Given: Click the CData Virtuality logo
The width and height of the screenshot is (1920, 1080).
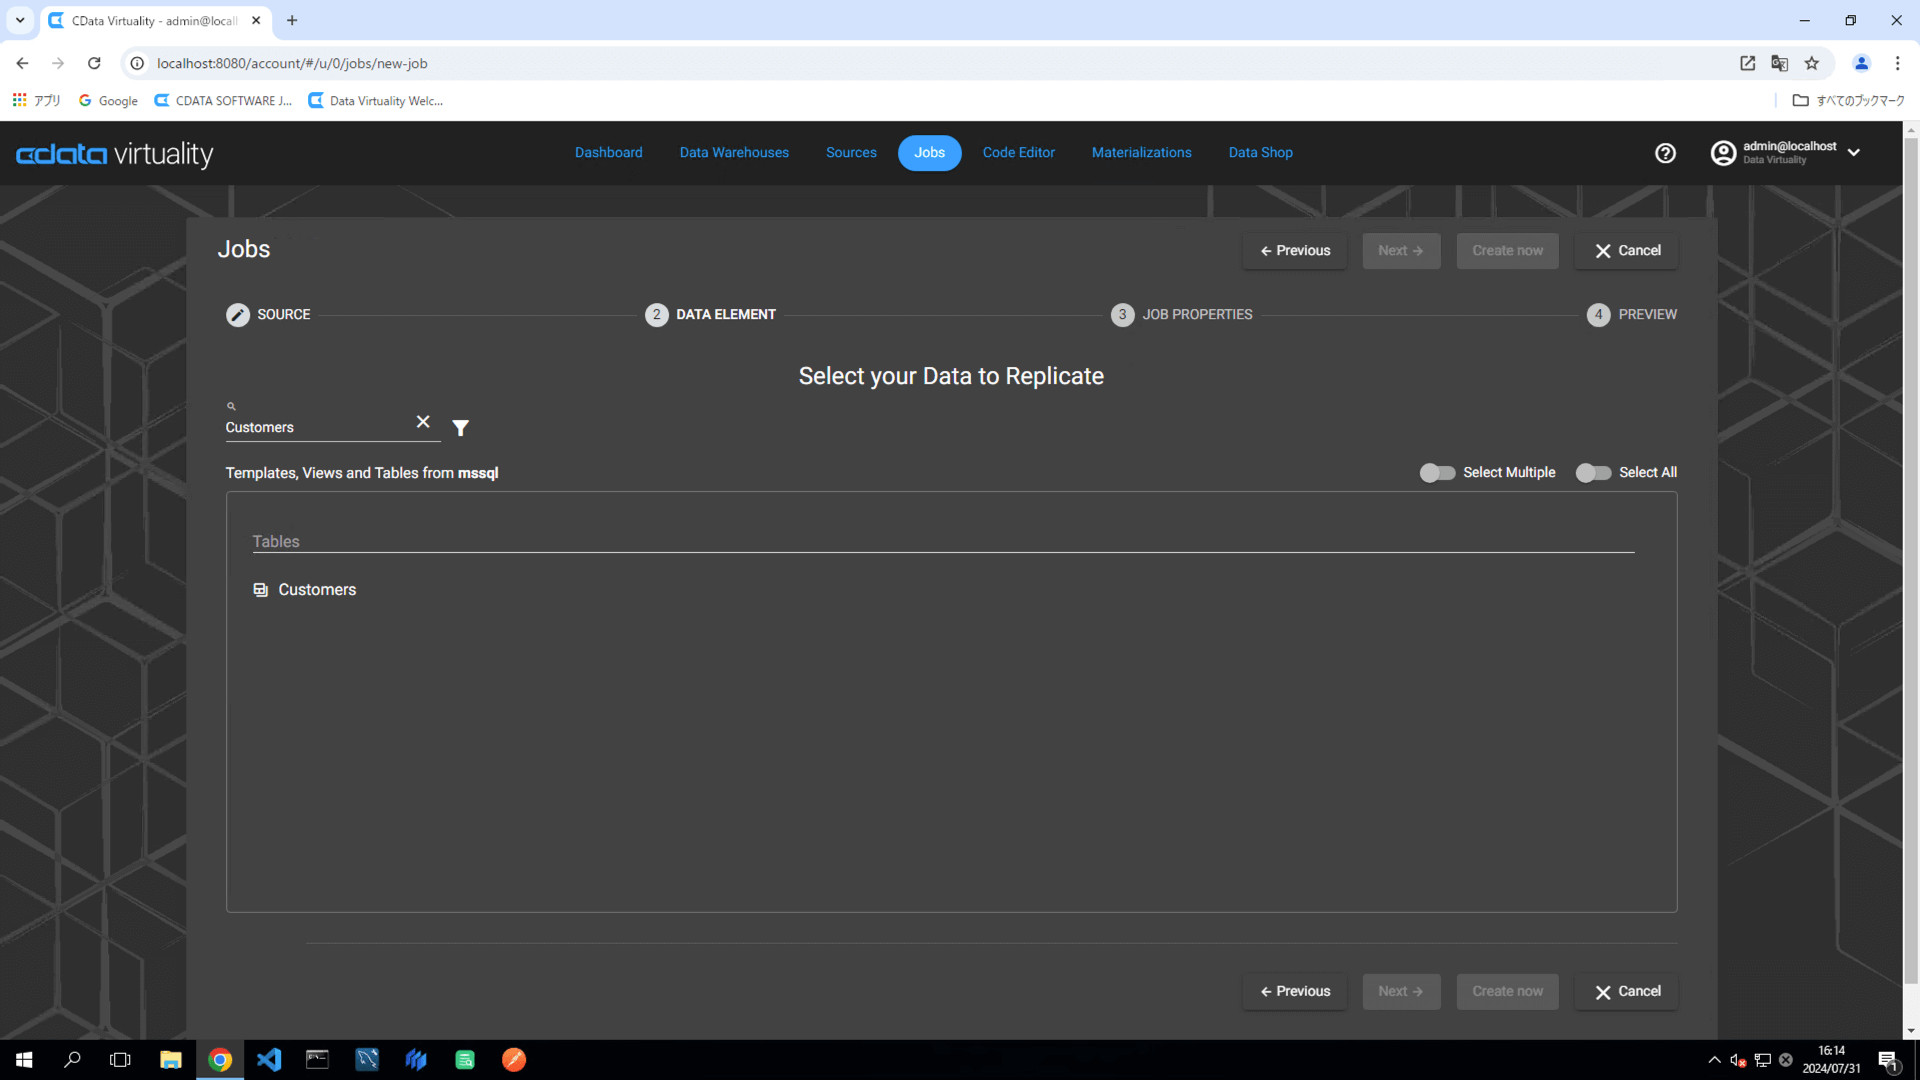Looking at the screenshot, I should pos(115,154).
